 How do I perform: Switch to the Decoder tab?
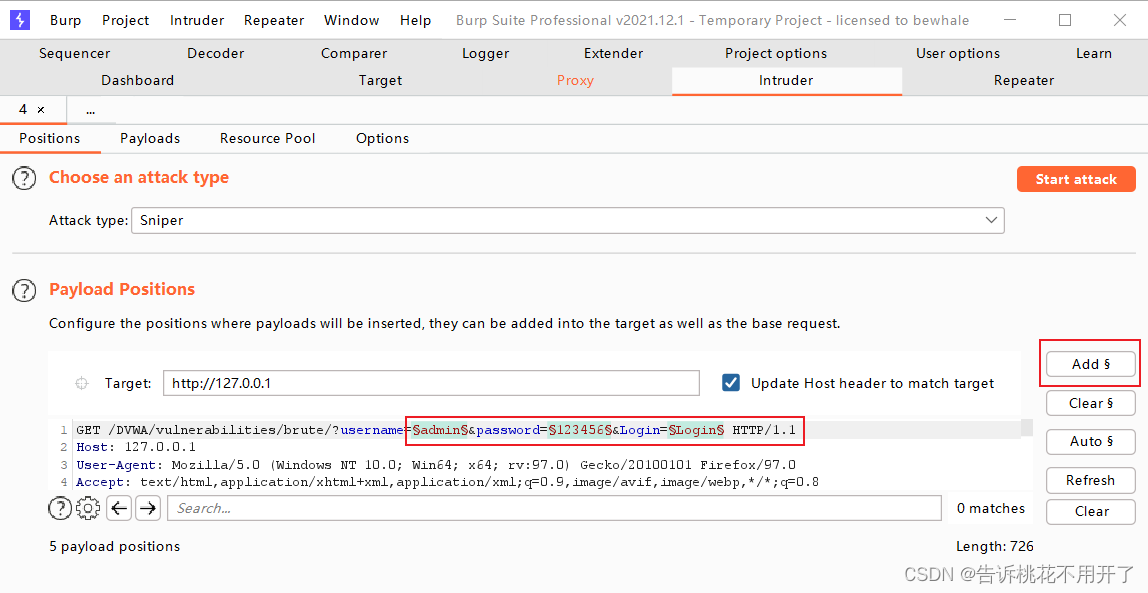point(215,53)
